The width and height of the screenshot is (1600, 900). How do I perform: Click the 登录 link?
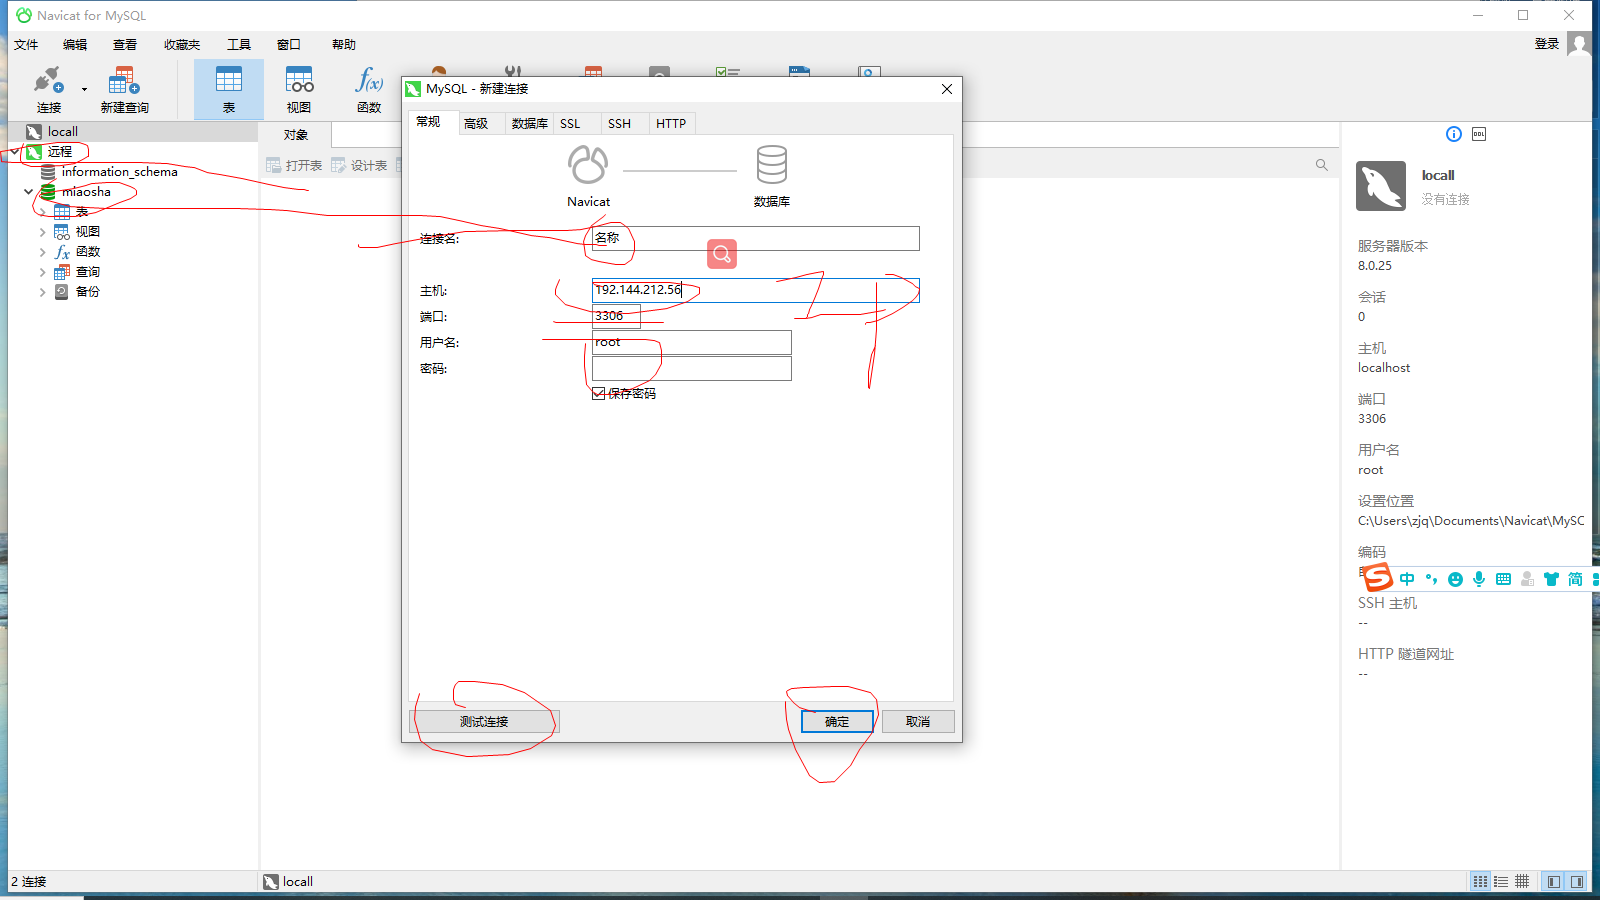tap(1547, 44)
